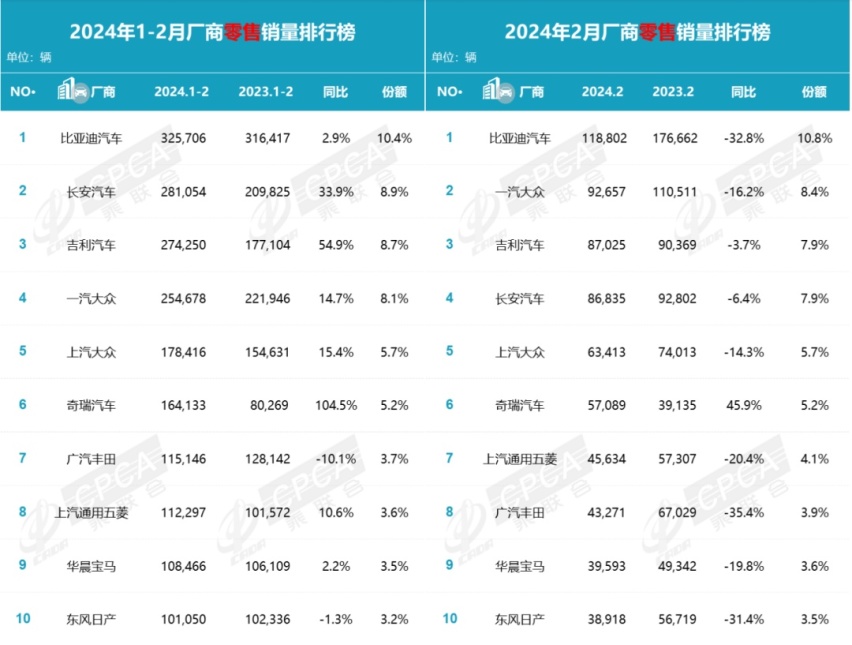Select value 254,678
Viewport: 852px width, 645px height.
183,298
